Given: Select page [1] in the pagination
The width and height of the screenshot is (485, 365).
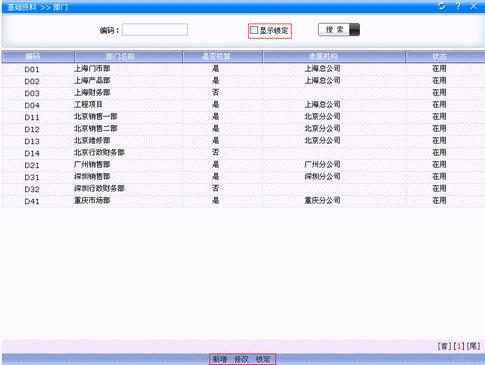Looking at the screenshot, I should coord(459,346).
